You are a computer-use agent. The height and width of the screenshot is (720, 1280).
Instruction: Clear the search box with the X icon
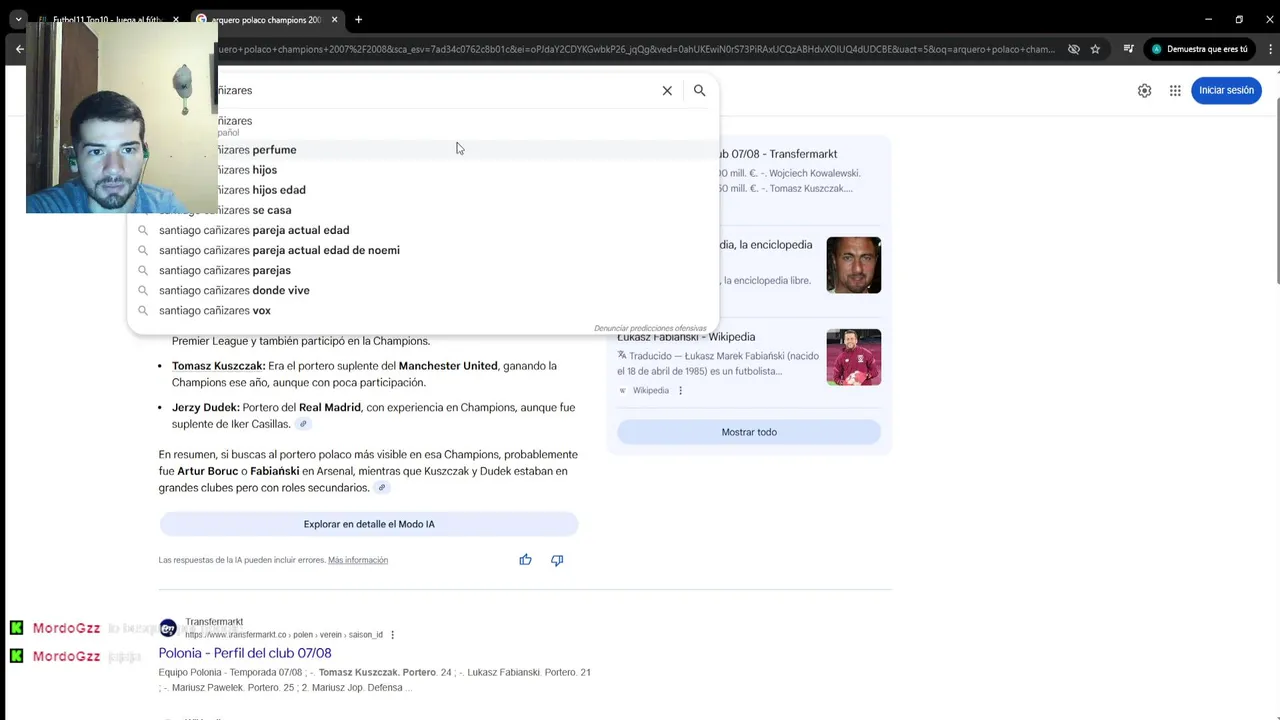click(667, 90)
